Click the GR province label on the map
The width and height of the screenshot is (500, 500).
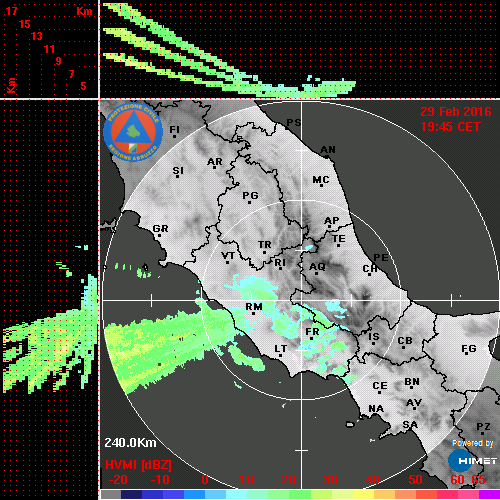click(x=160, y=229)
